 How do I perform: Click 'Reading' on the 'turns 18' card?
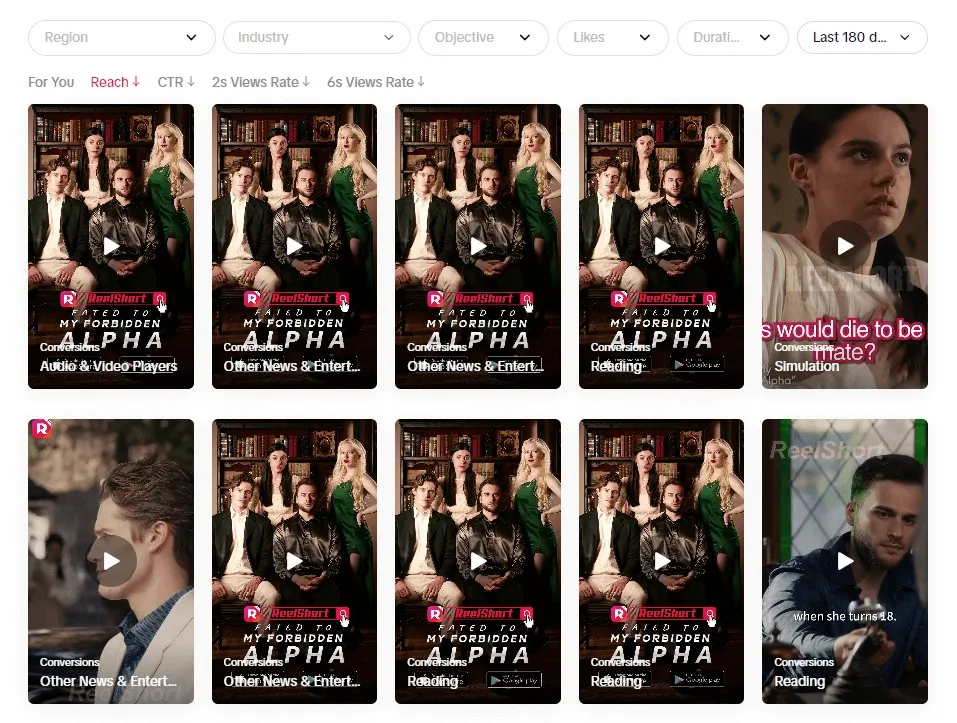click(800, 681)
